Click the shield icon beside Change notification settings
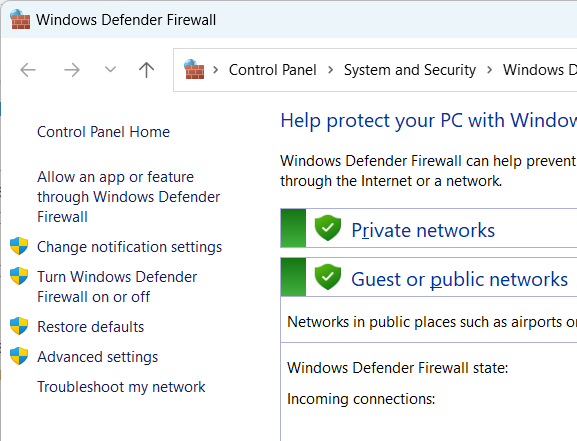Image resolution: width=577 pixels, height=441 pixels. [x=19, y=246]
